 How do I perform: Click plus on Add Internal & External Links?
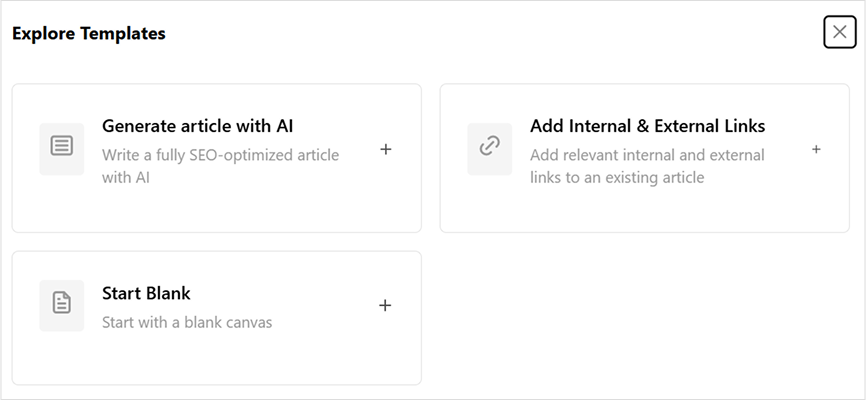(x=816, y=149)
